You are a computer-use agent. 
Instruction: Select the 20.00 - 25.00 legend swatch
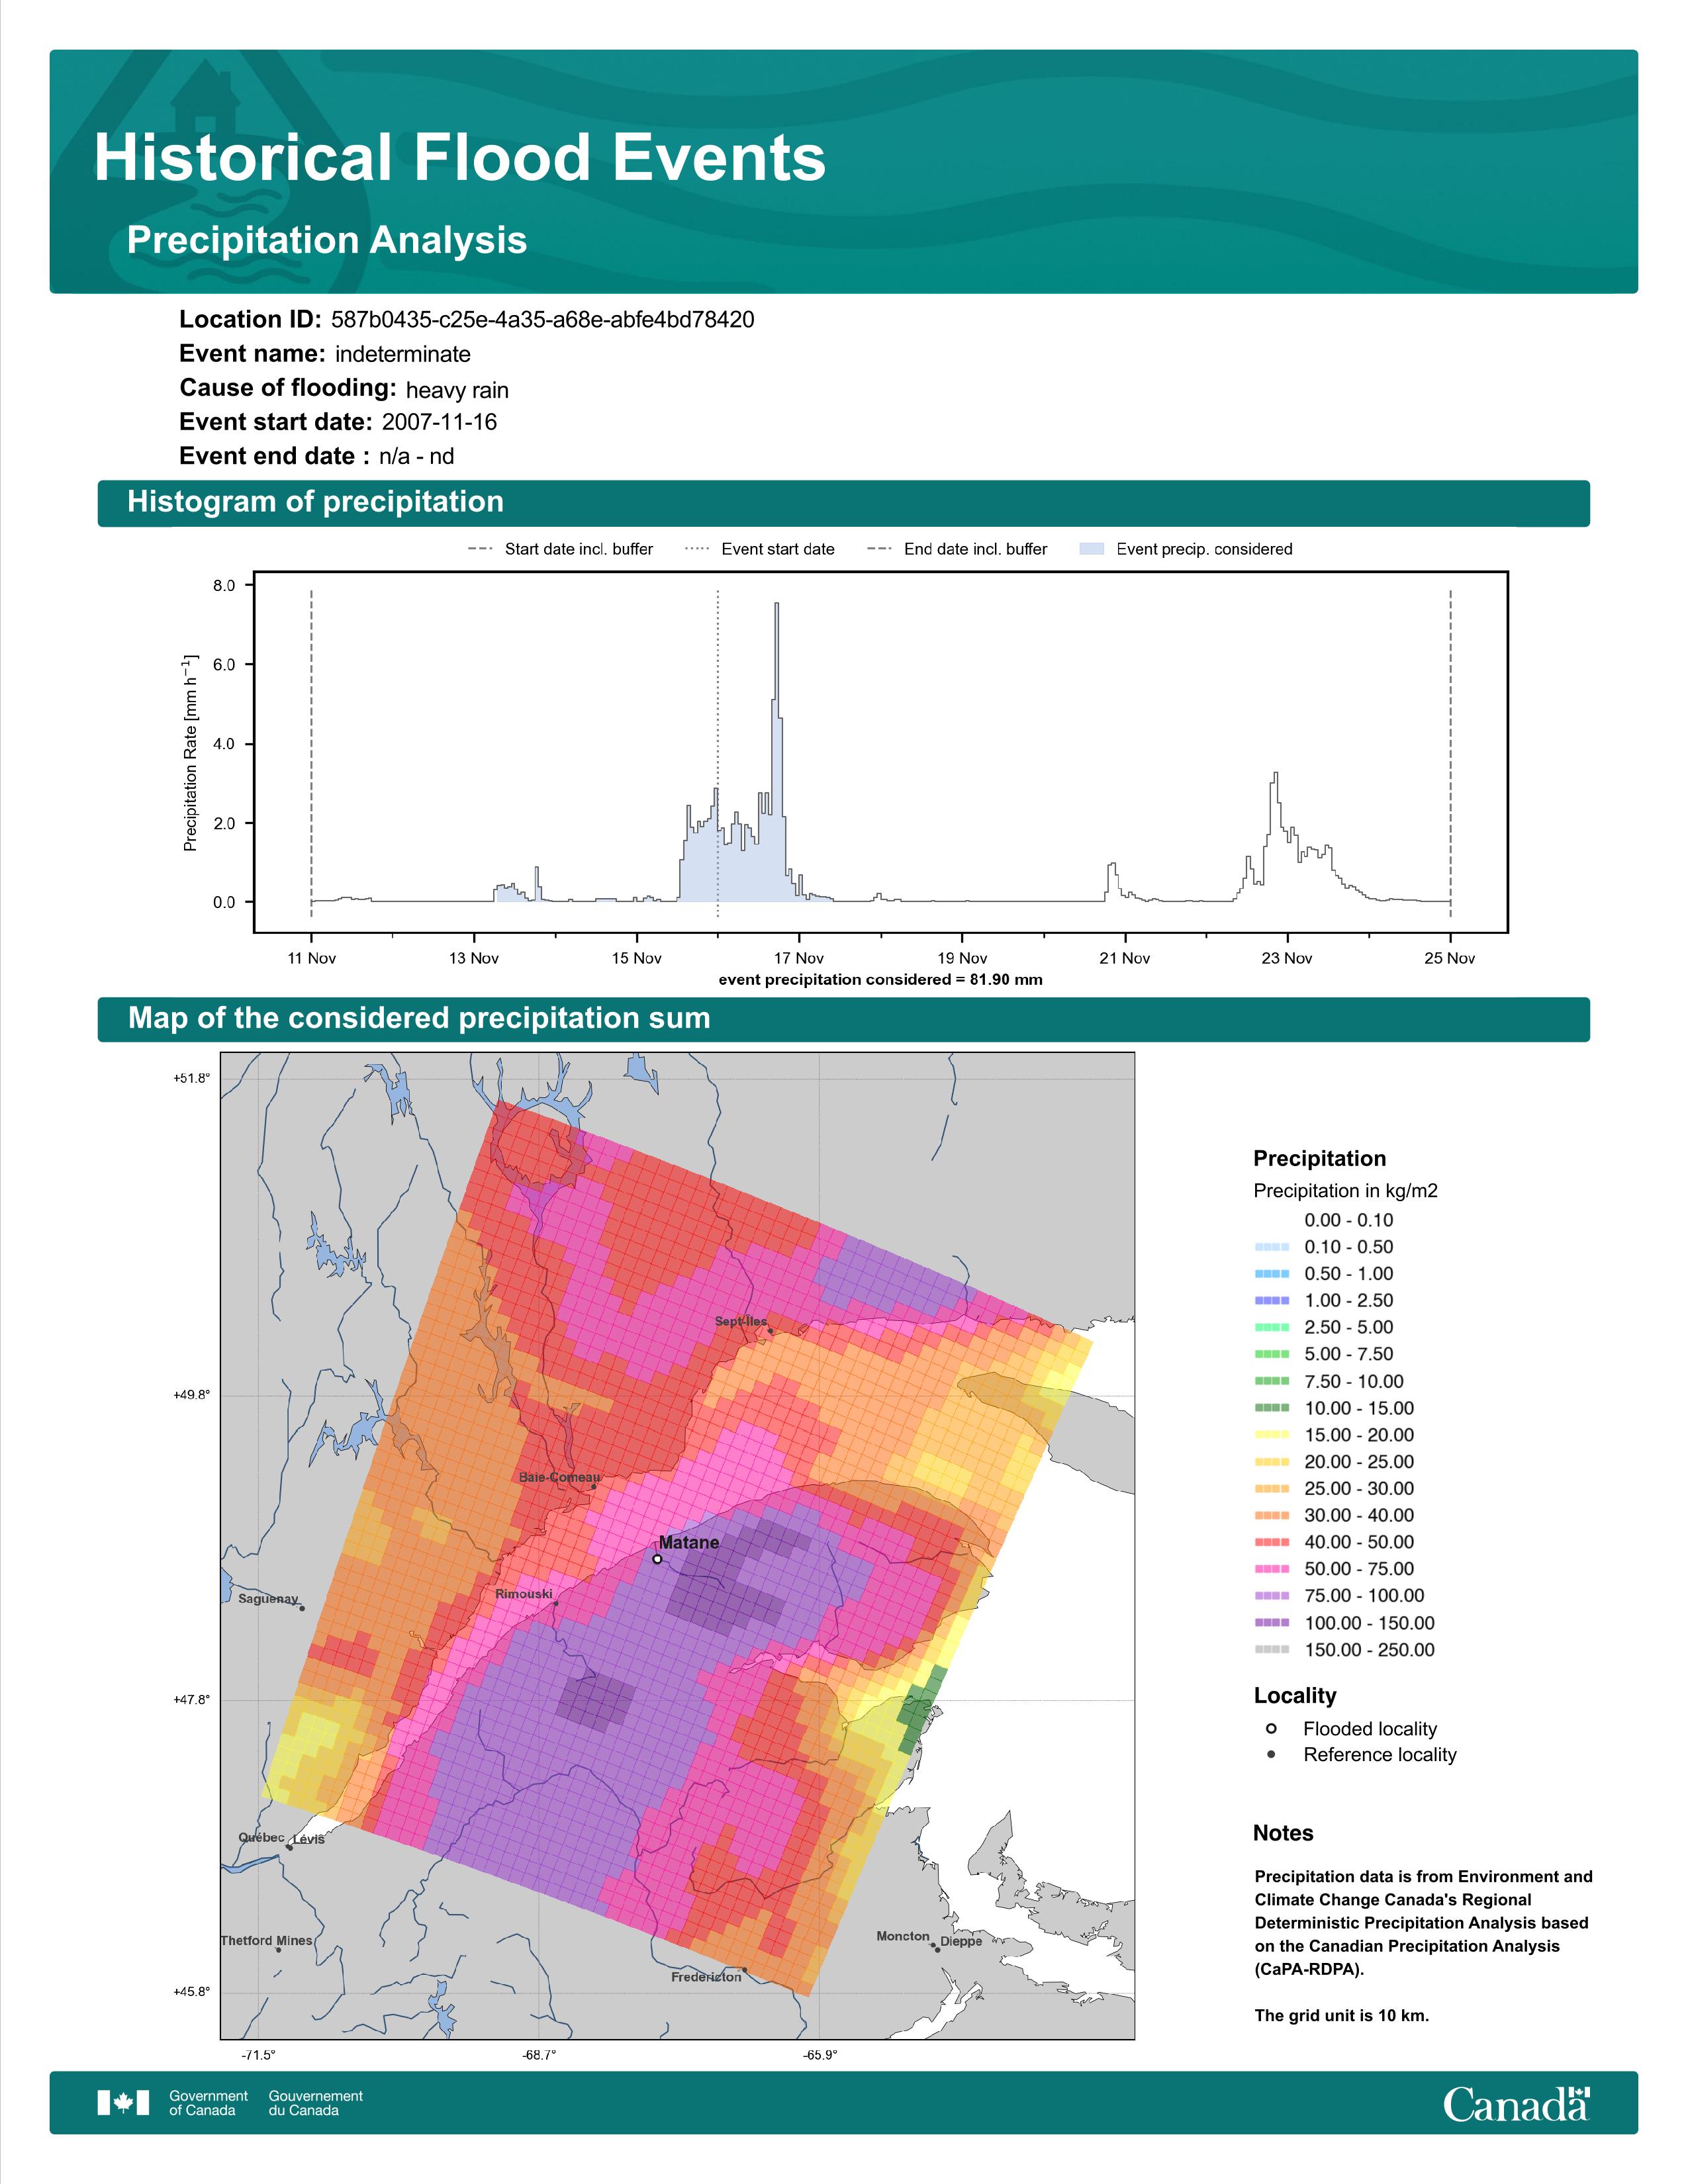click(1271, 1462)
